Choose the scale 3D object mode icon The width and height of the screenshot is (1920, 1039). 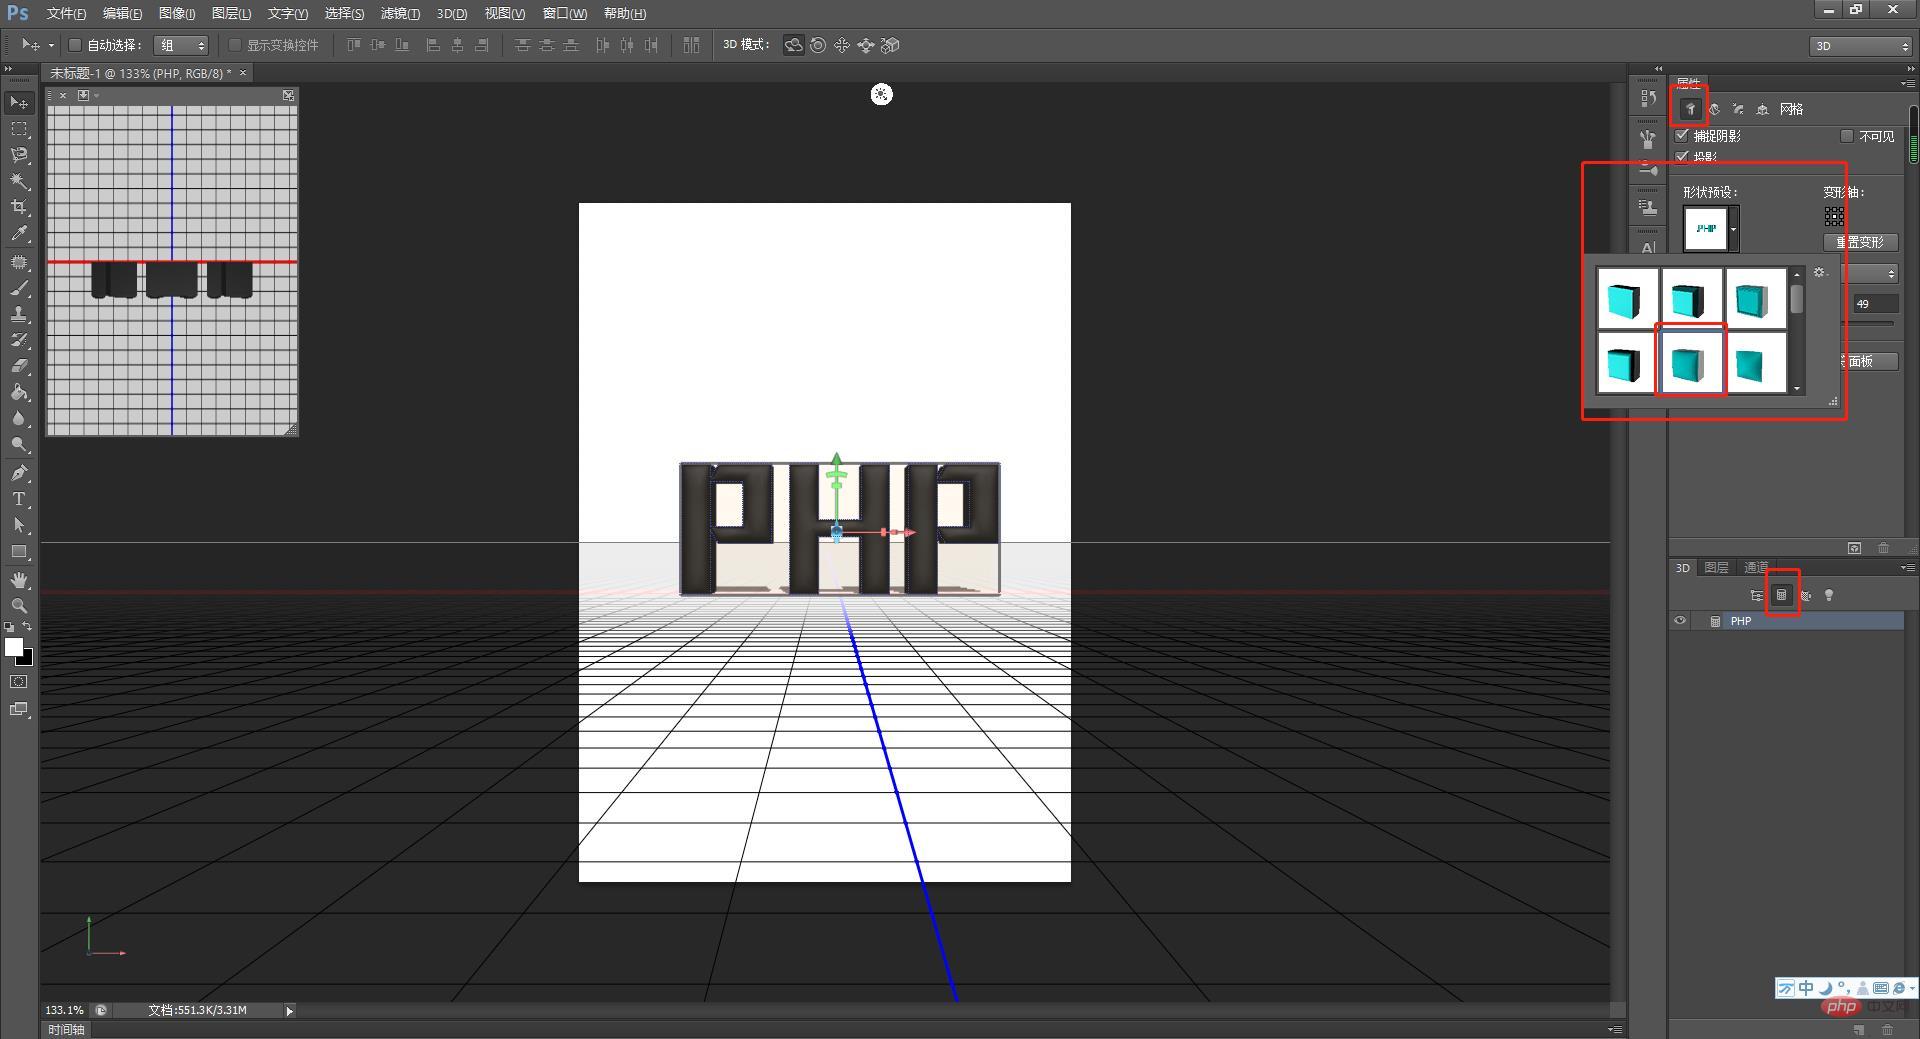click(x=890, y=45)
